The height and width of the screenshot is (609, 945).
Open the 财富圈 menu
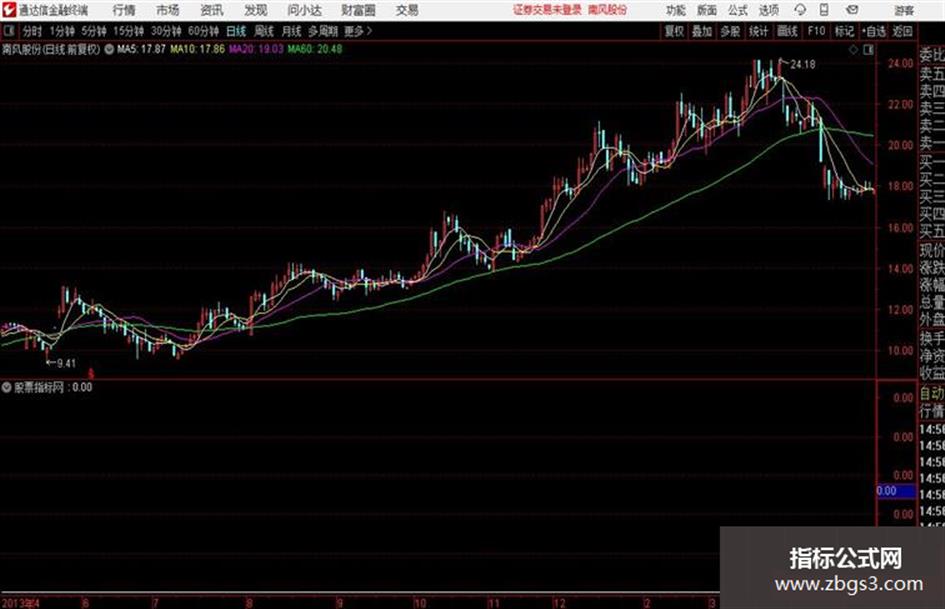[358, 10]
